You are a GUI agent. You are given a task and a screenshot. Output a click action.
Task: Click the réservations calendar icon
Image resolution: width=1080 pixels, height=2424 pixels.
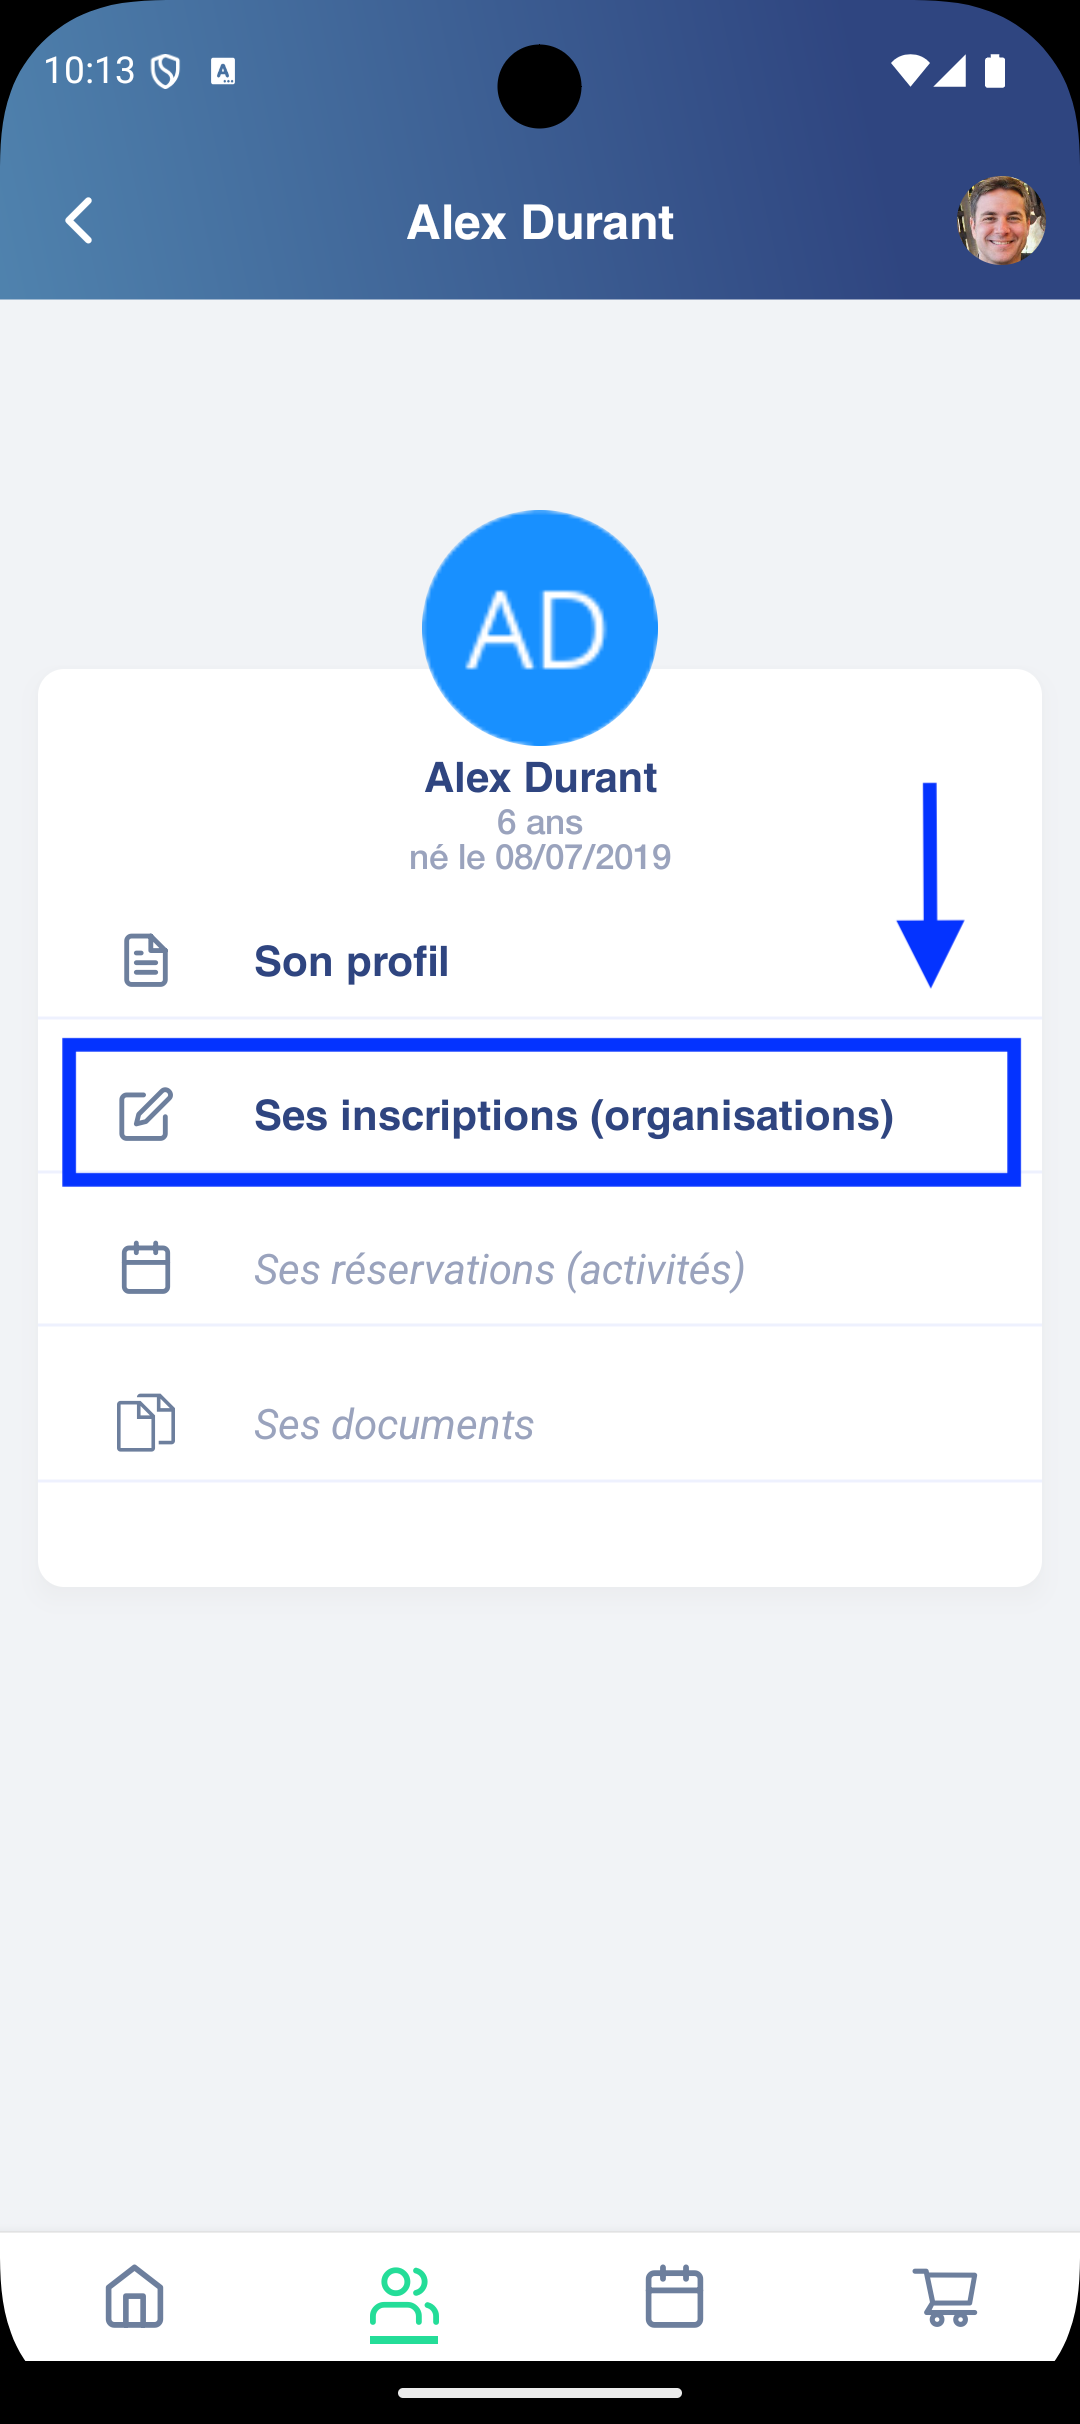click(x=146, y=1269)
